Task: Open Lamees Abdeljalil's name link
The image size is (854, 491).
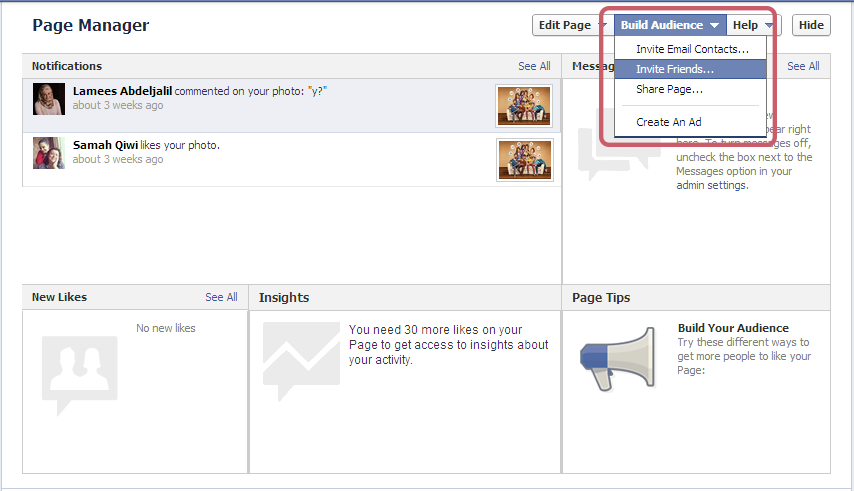Action: [124, 91]
